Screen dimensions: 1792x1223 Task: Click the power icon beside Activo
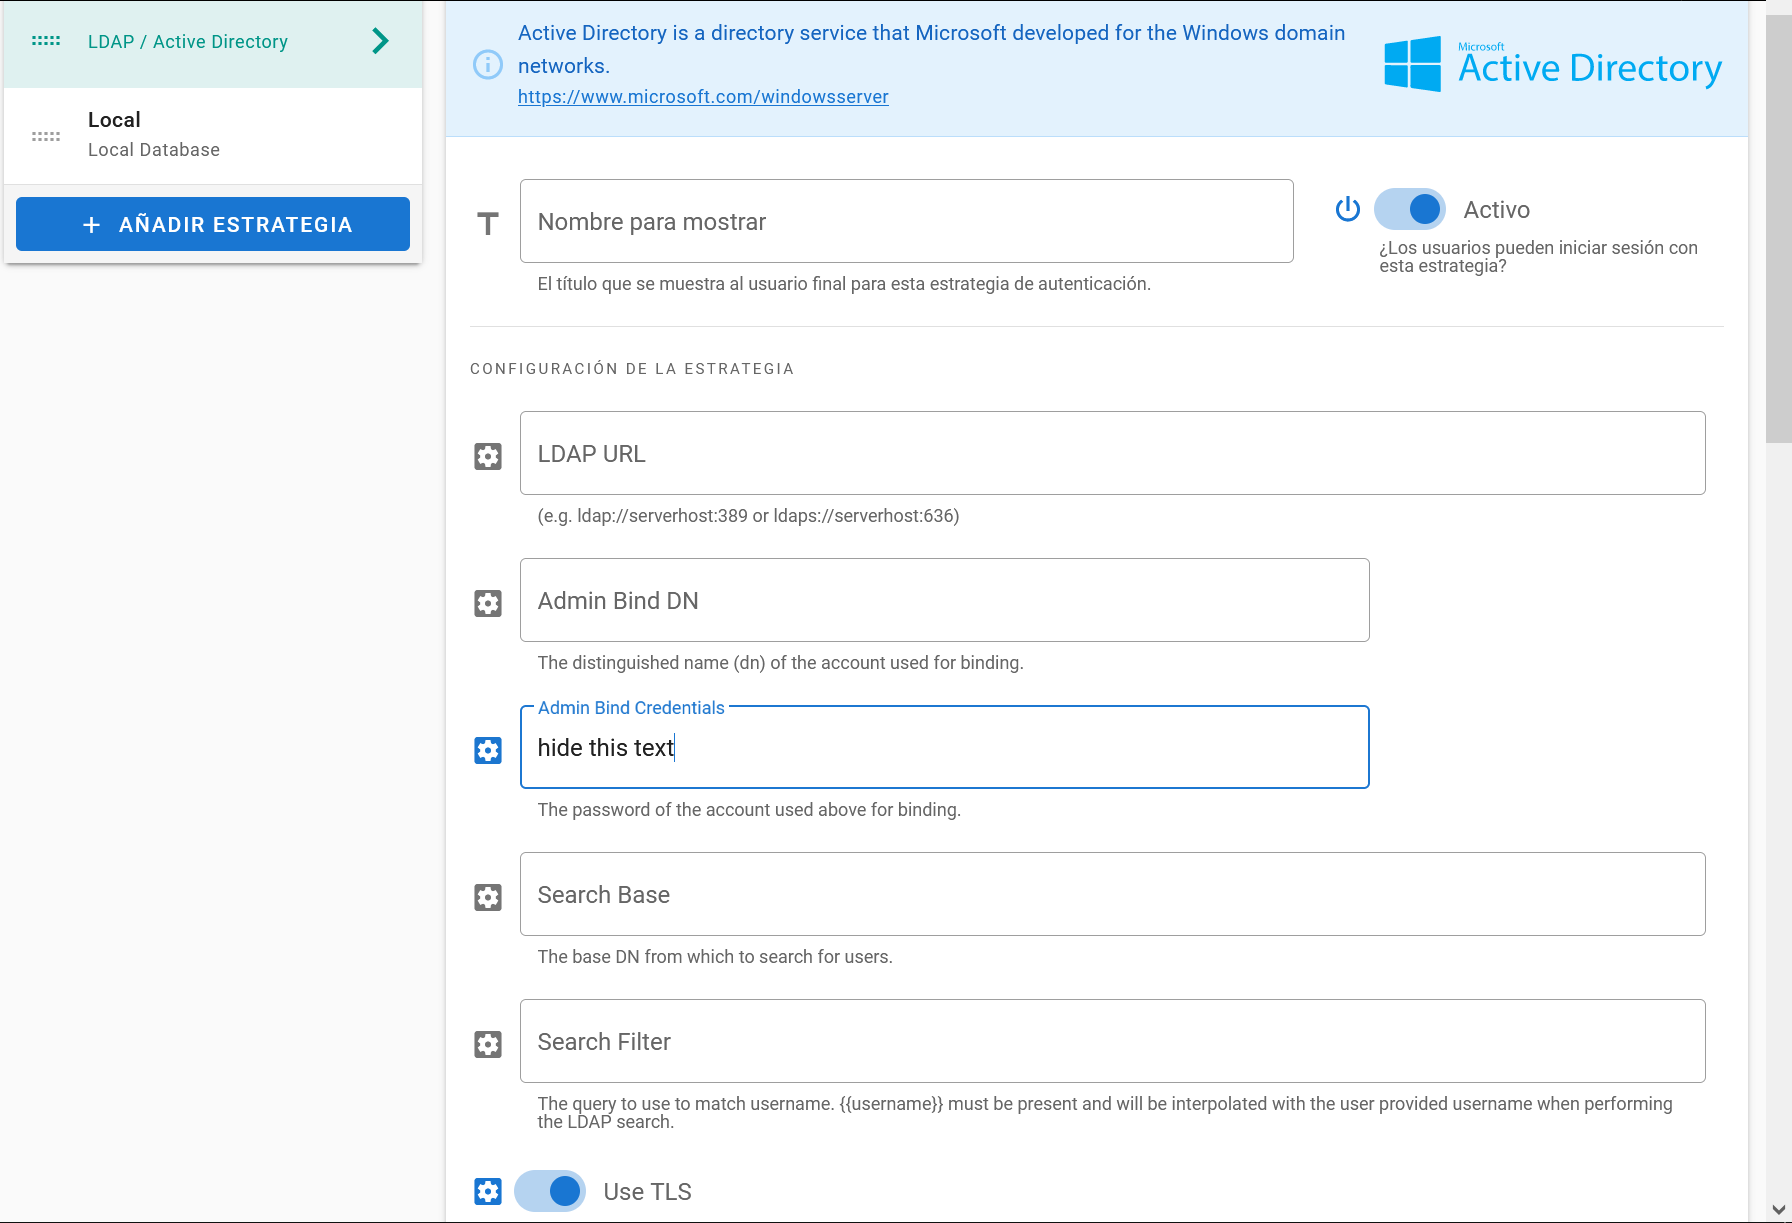[1348, 209]
